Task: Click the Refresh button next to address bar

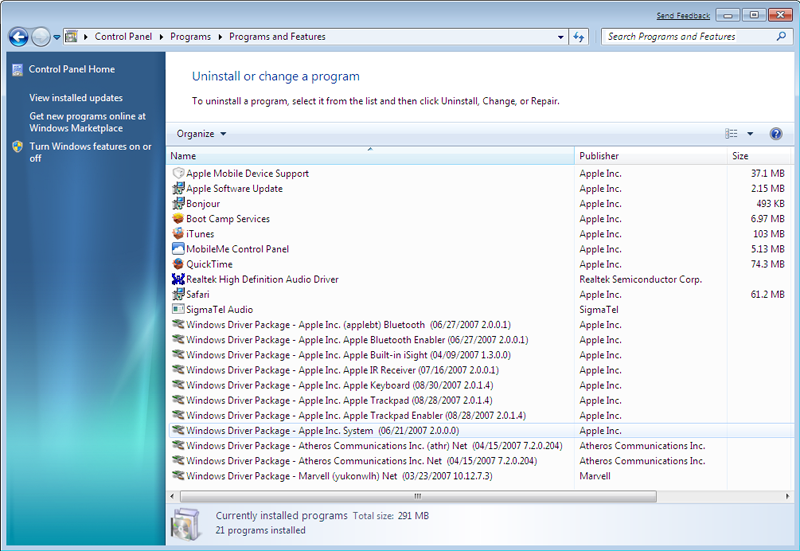Action: click(579, 37)
